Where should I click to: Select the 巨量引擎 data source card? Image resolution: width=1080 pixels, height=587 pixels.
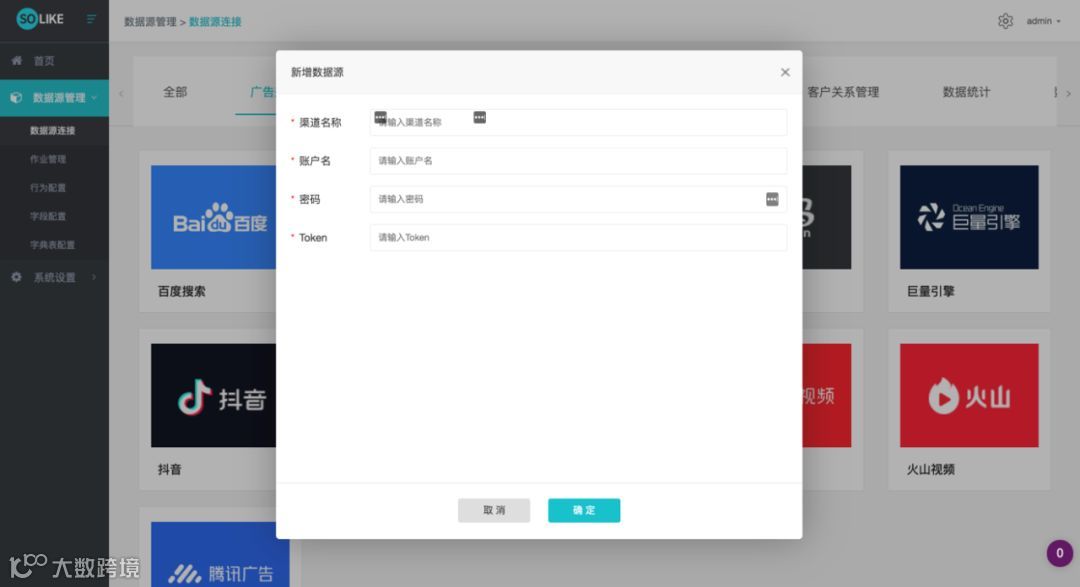coord(968,231)
